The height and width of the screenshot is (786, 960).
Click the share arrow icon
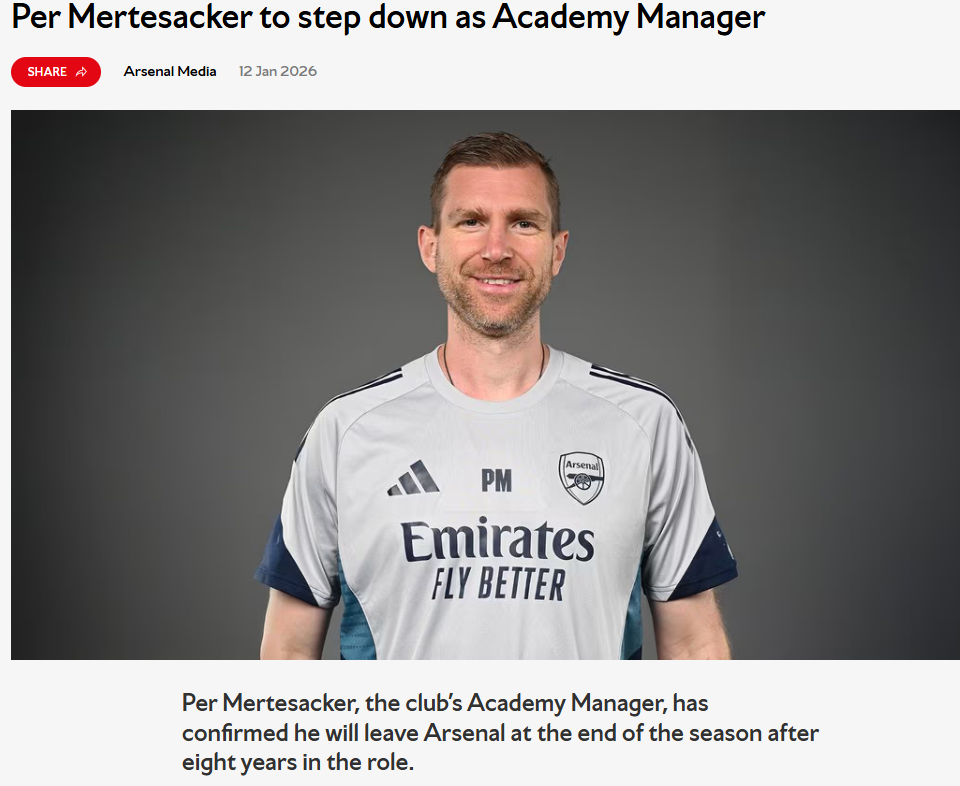[x=81, y=72]
